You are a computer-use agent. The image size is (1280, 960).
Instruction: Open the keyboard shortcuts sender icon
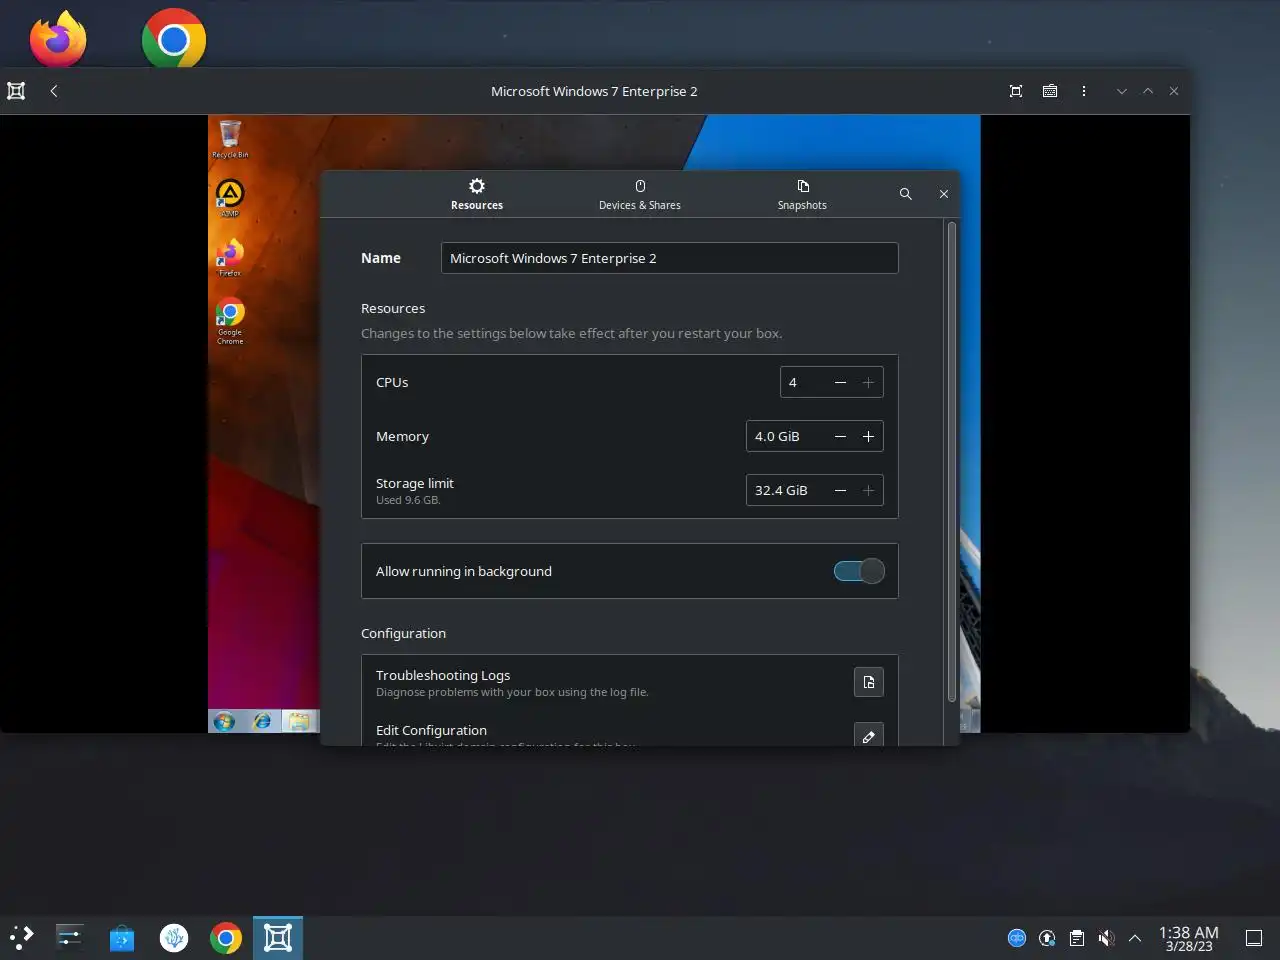coord(1050,91)
